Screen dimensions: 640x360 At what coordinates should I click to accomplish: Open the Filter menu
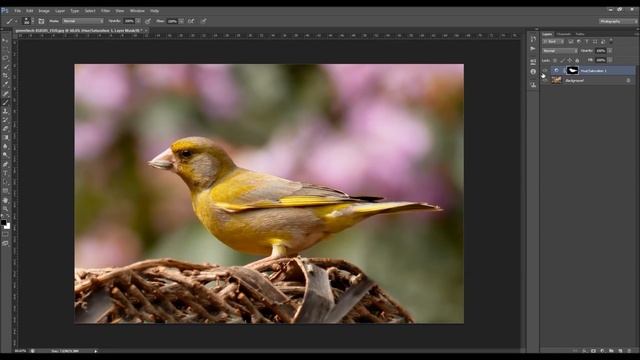[x=105, y=11]
